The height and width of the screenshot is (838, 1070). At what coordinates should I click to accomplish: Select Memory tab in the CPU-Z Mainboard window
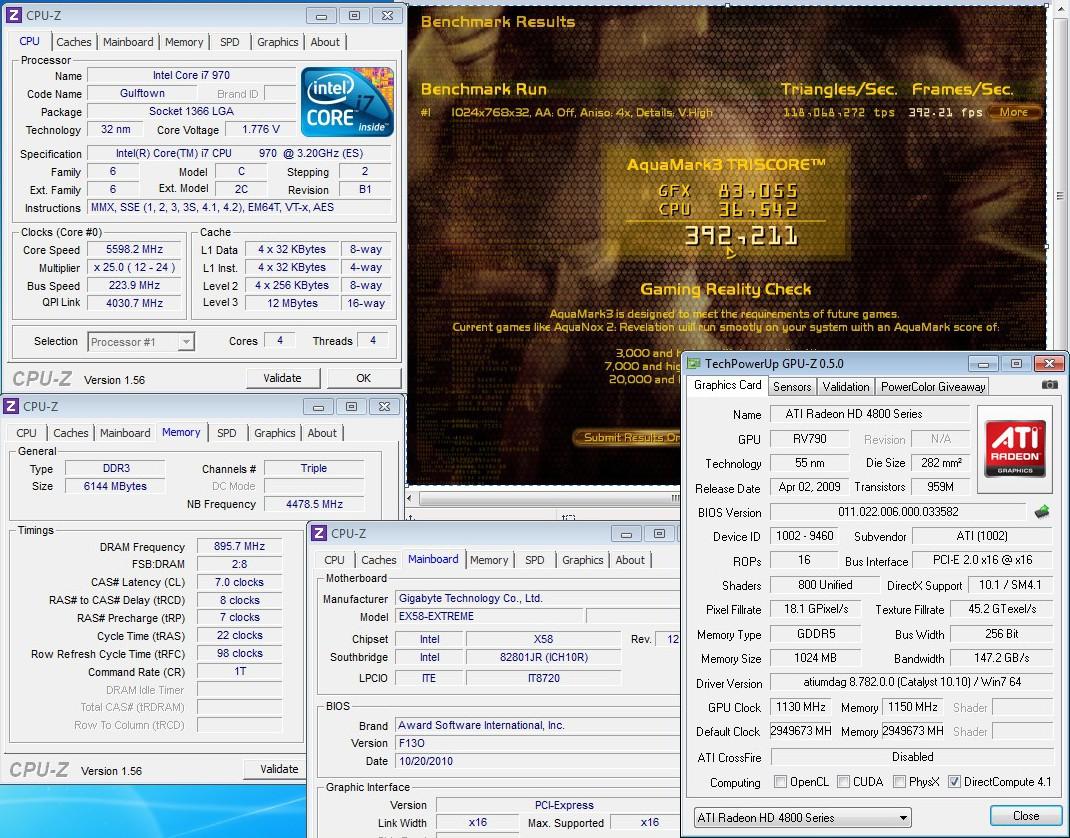click(x=489, y=560)
